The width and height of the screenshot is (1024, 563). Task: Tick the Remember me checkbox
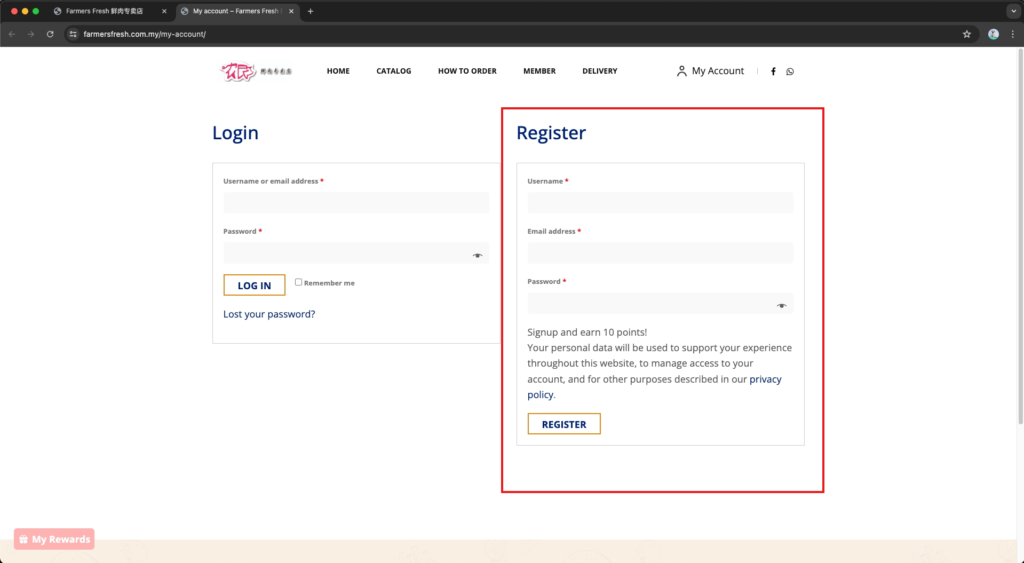click(x=298, y=282)
